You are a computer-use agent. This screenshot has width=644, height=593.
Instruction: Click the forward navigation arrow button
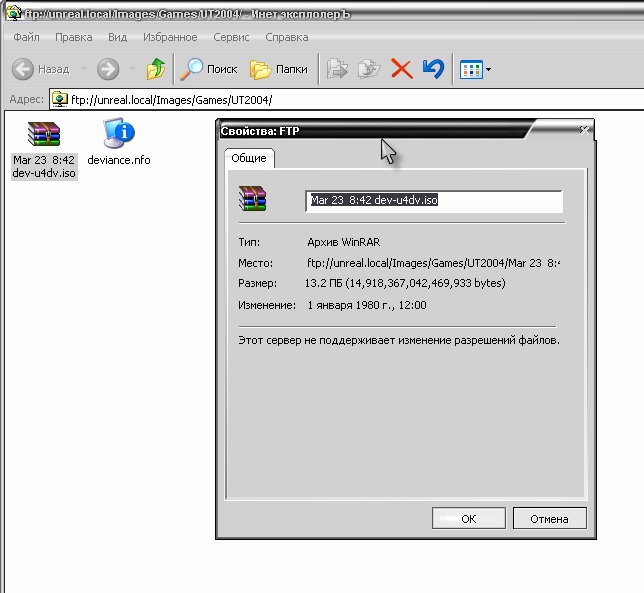point(108,69)
